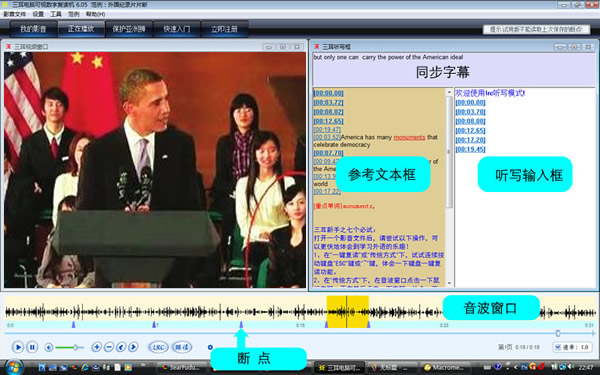
Task: Click the small blue circular dot icon
Action: tap(210, 347)
